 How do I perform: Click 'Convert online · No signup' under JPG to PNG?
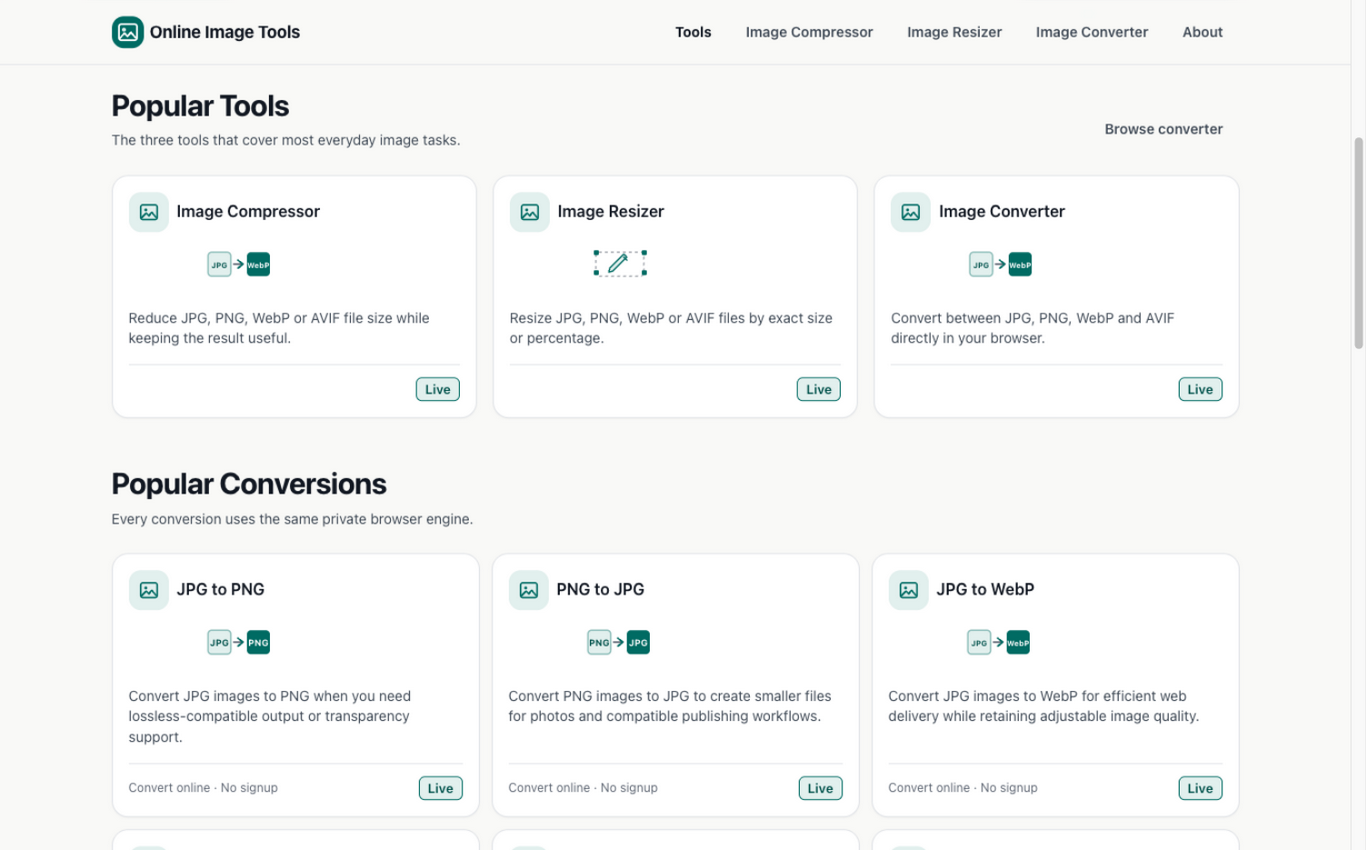[203, 788]
